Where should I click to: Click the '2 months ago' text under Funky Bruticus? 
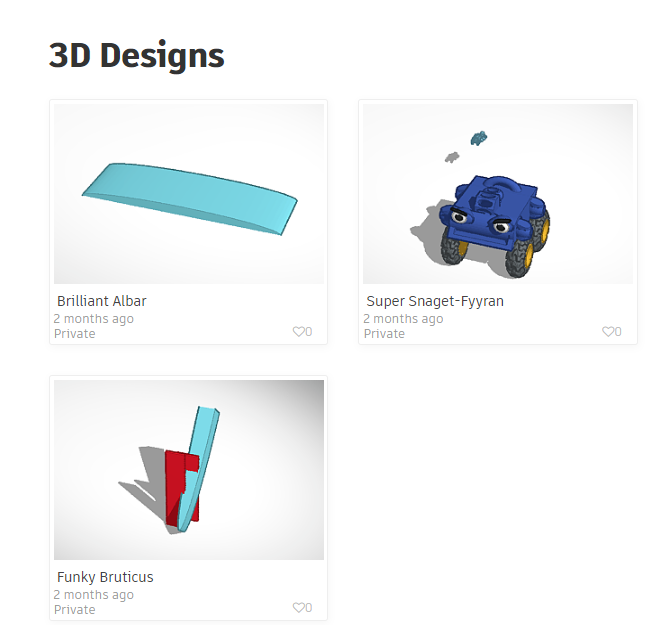click(94, 595)
